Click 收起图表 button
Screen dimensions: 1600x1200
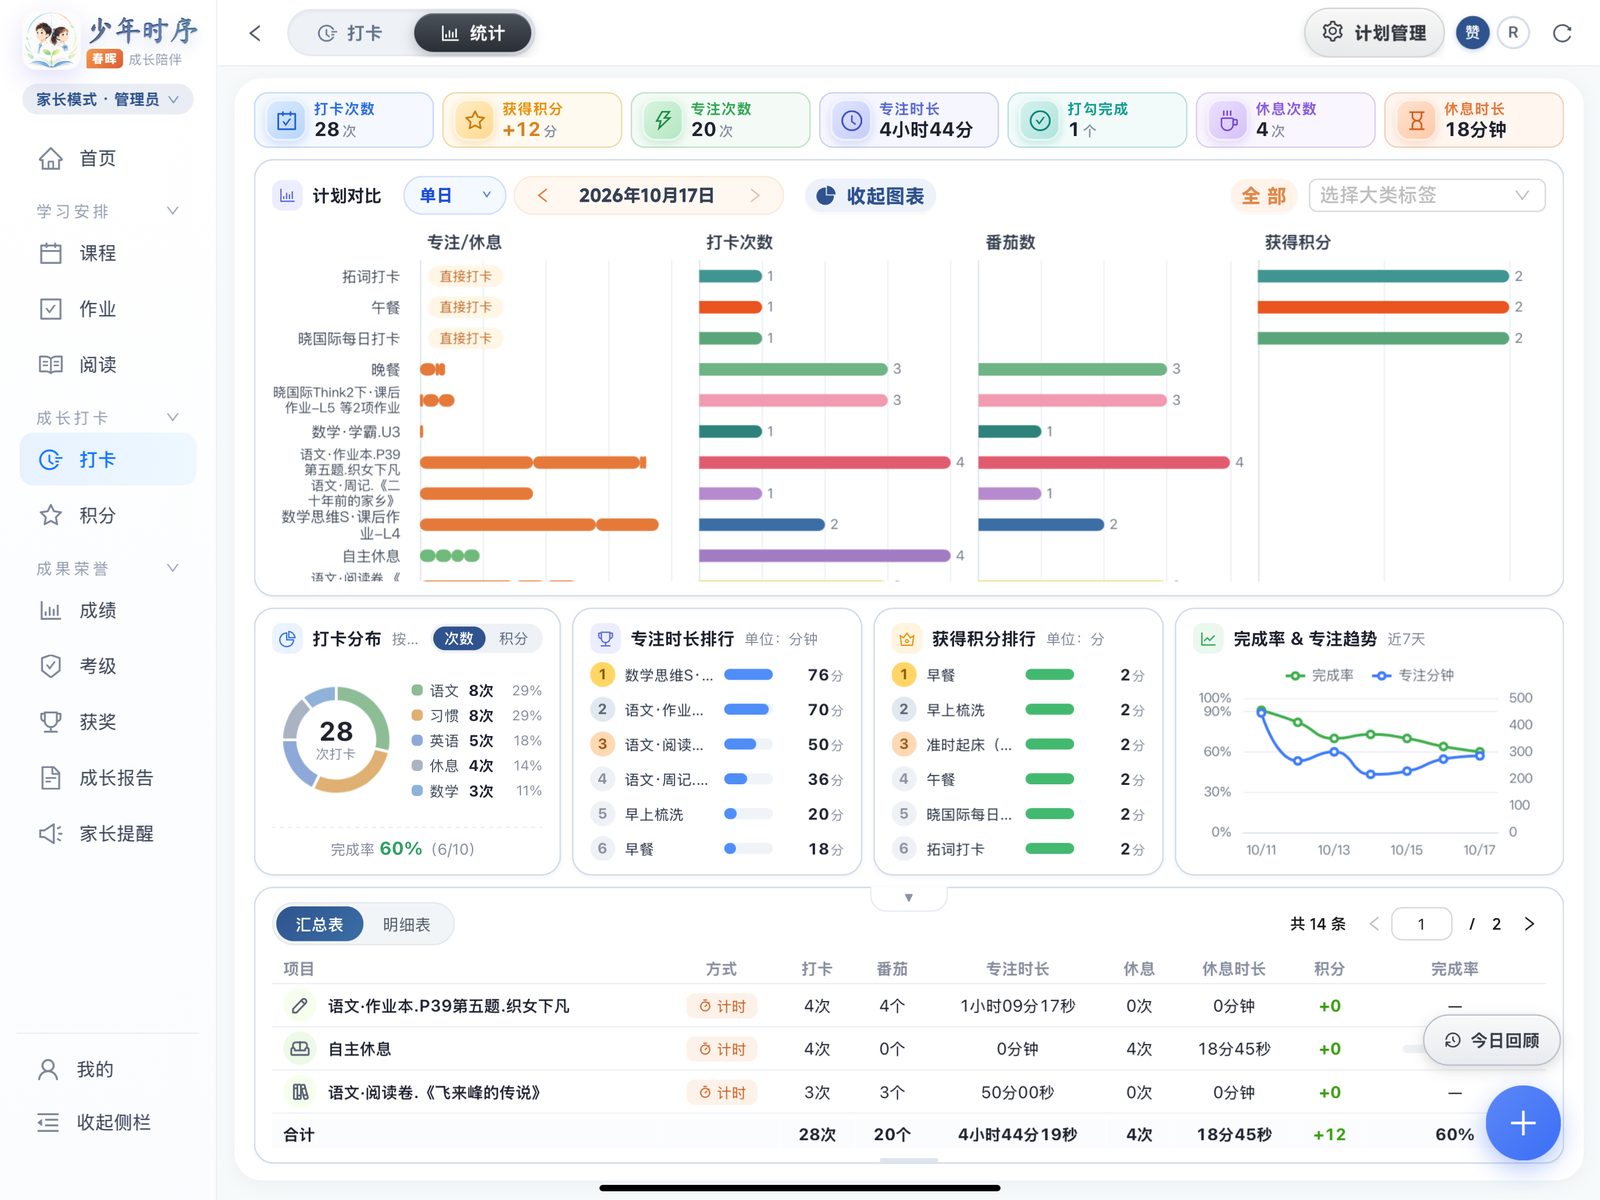[870, 196]
